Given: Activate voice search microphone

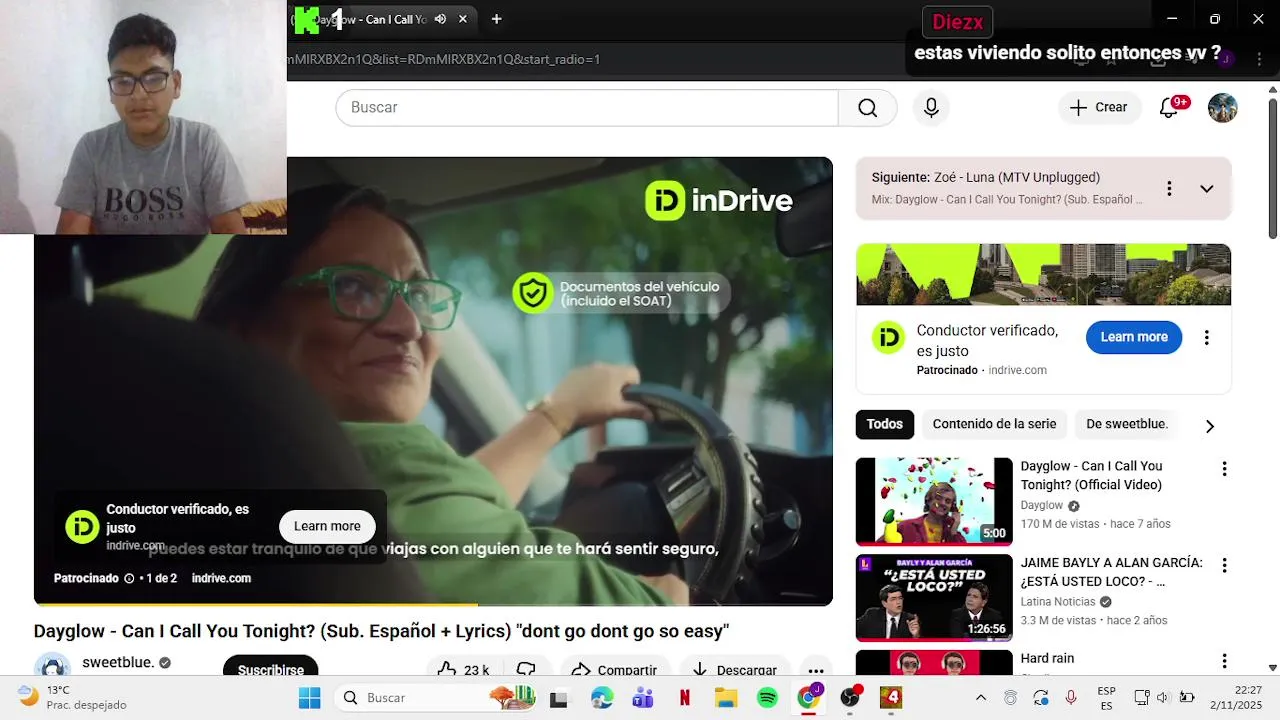Looking at the screenshot, I should [x=931, y=108].
